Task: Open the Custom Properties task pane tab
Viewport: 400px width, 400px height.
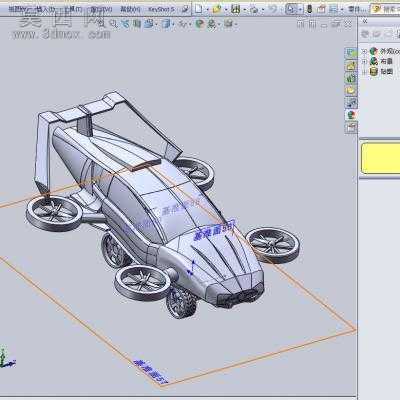Action: coord(351,128)
